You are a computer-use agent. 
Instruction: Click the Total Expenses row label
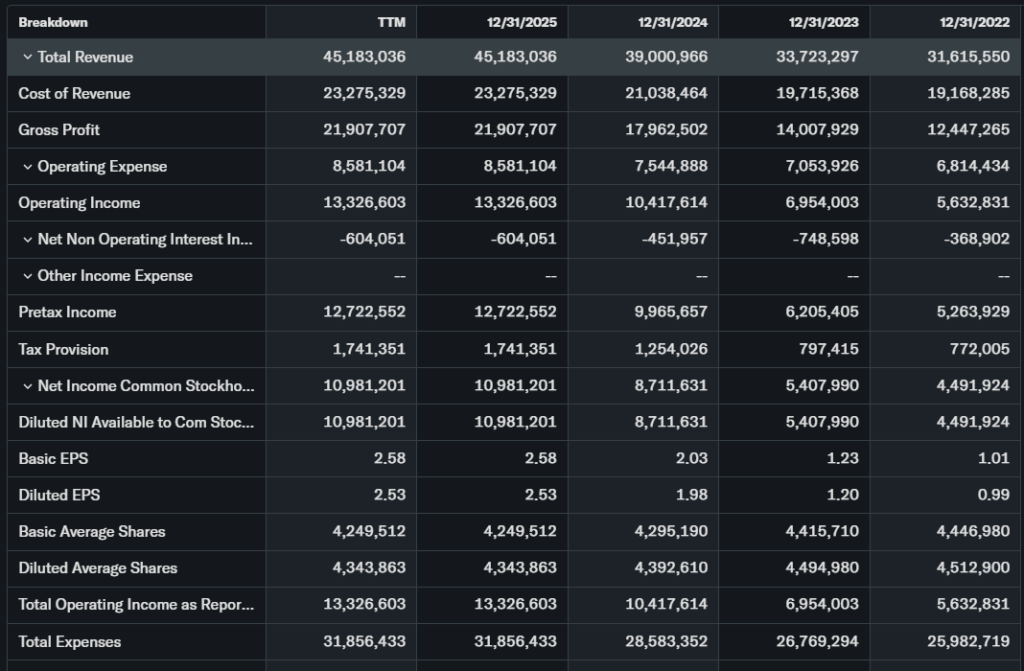tap(70, 641)
